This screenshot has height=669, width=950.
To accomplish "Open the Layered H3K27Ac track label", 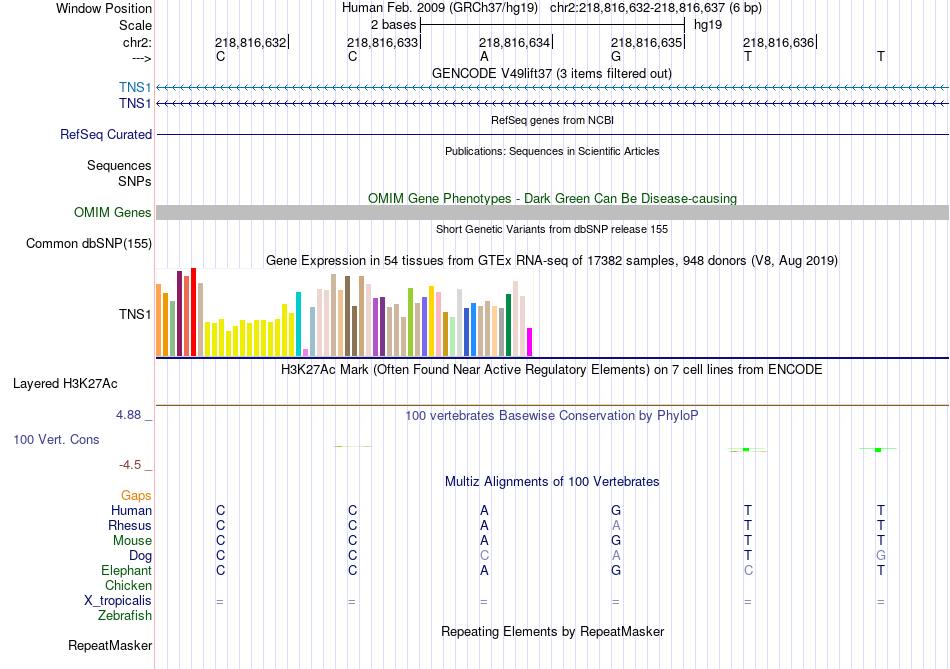I will click(65, 384).
